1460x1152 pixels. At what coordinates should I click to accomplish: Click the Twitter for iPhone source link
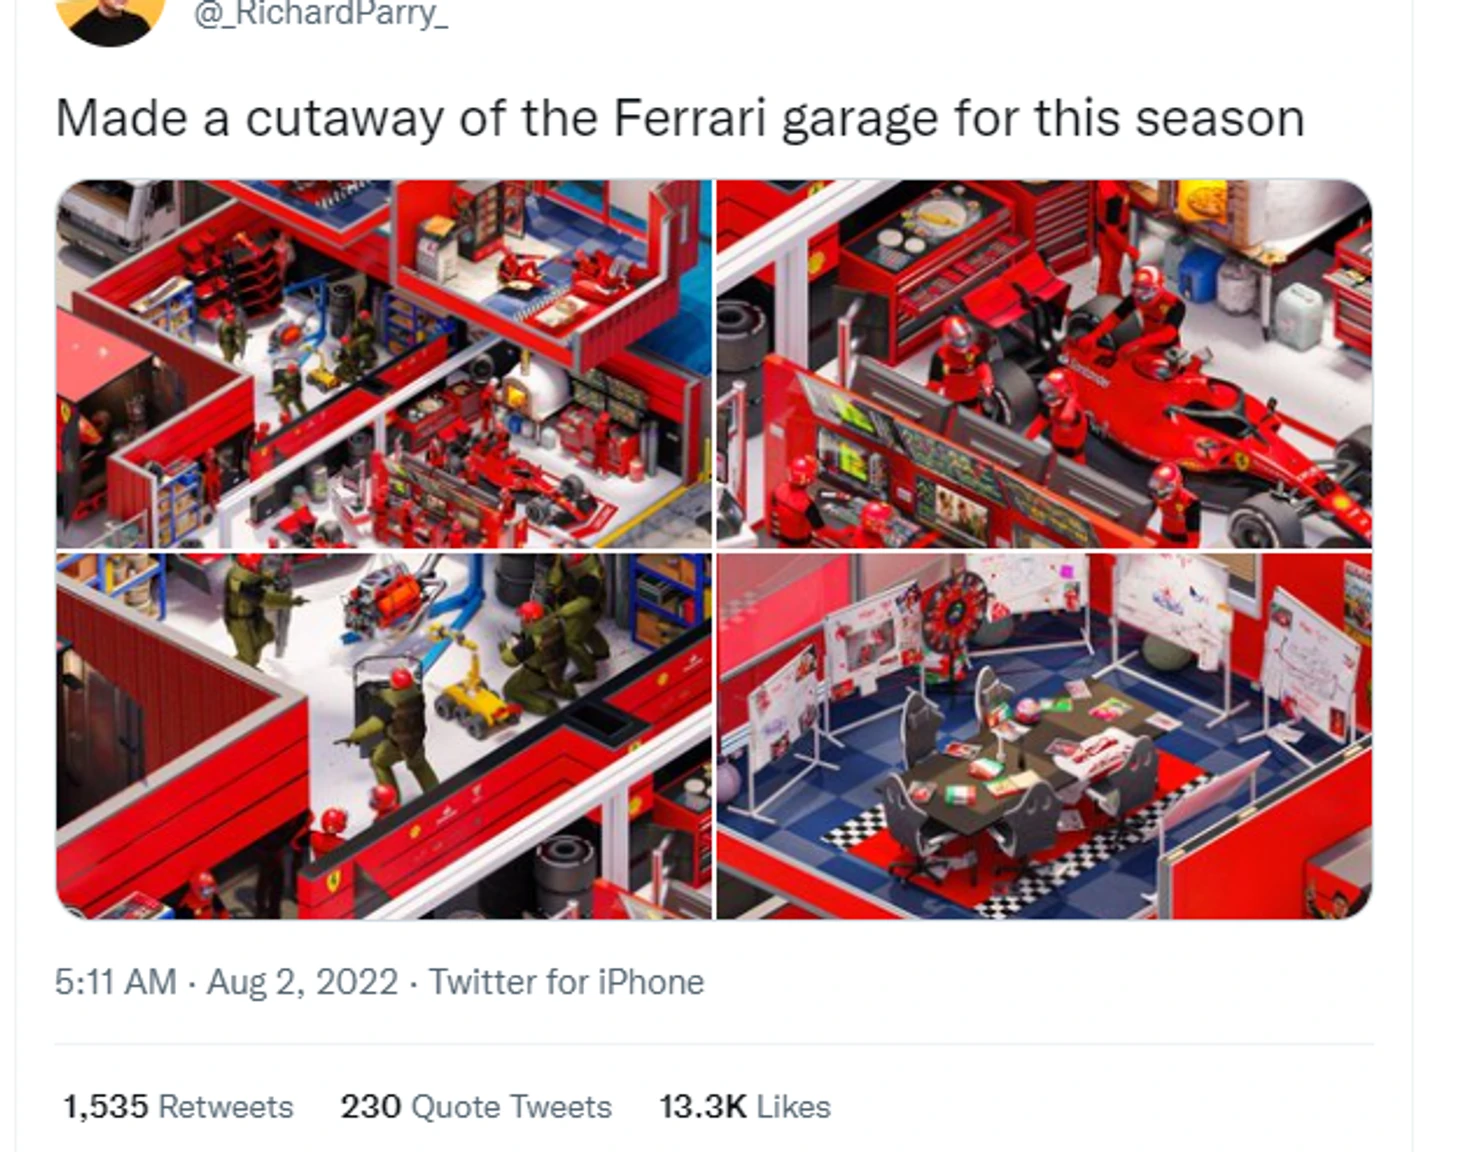click(567, 982)
